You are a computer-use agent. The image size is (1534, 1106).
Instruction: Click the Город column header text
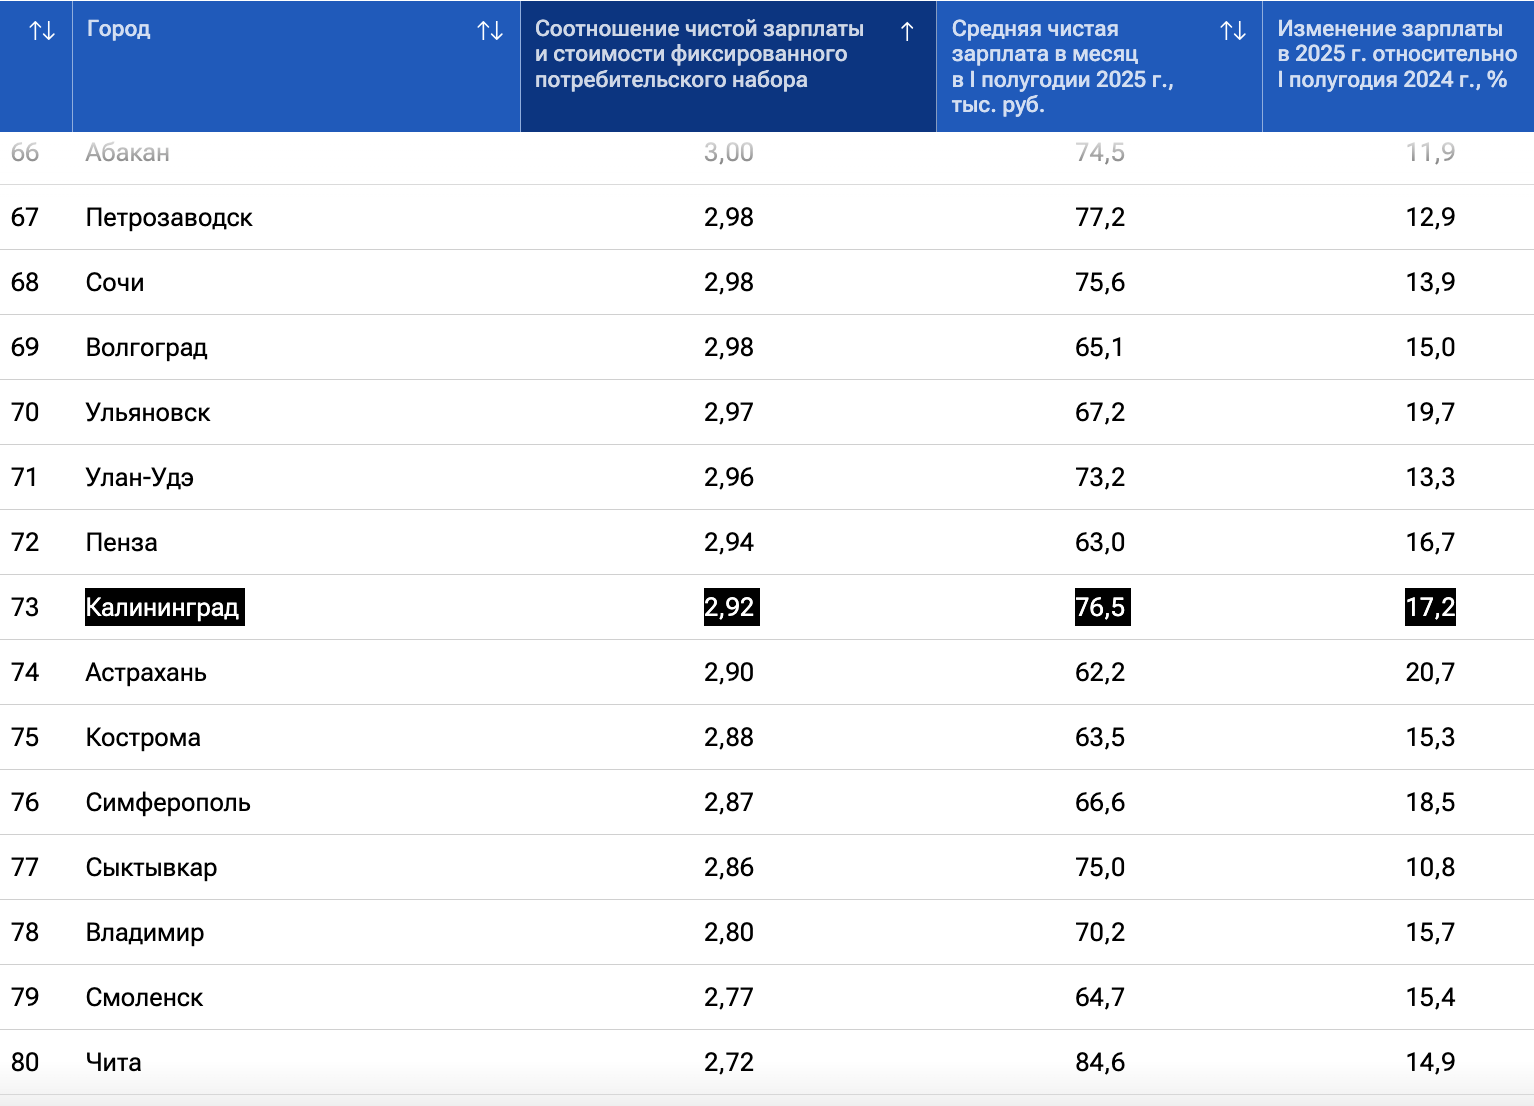point(118,29)
